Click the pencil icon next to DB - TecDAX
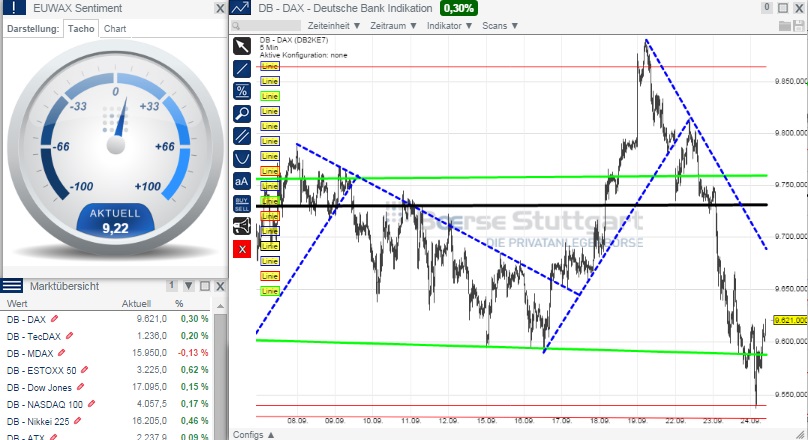 click(69, 336)
